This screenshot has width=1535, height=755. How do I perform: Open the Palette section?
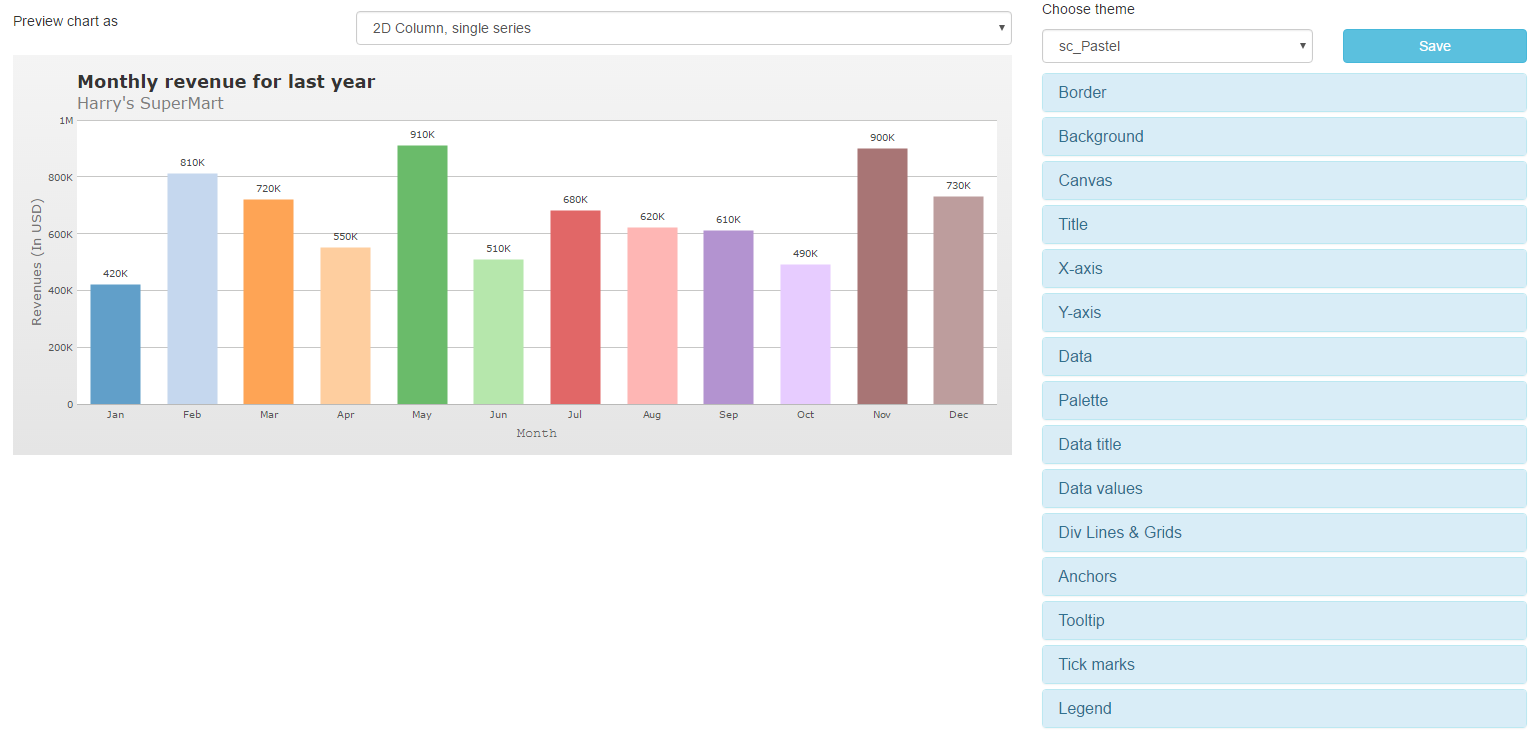pos(1283,400)
